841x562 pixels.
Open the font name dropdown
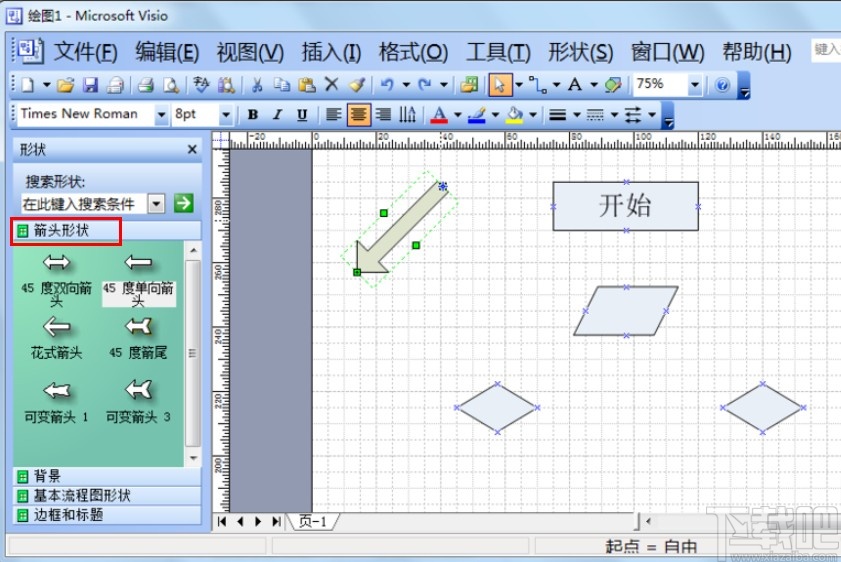[161, 115]
